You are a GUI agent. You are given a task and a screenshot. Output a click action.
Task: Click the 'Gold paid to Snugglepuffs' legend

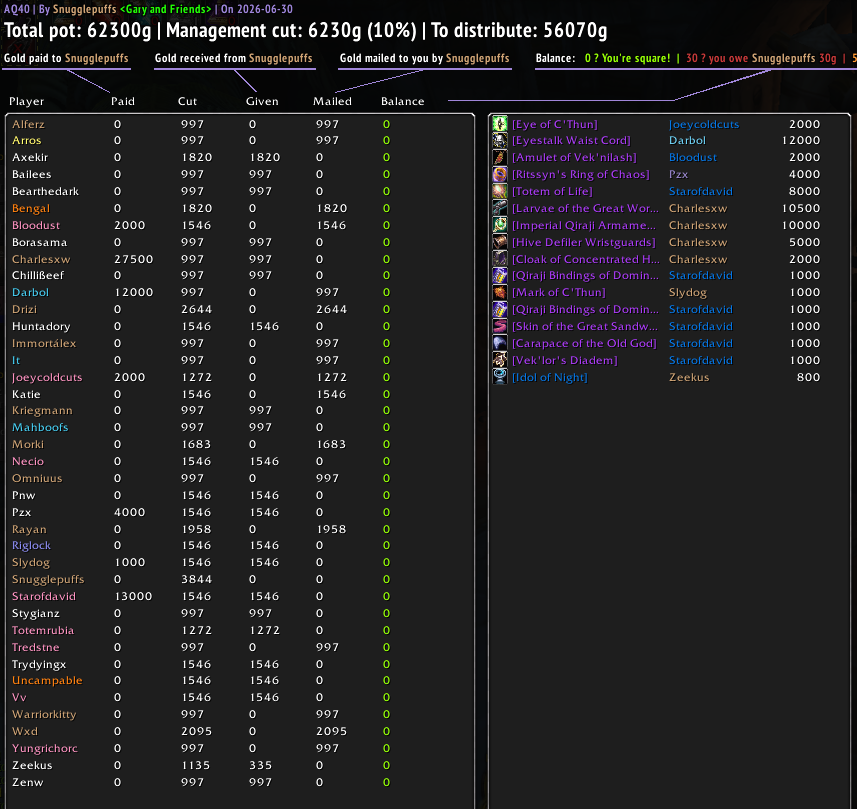[x=66, y=58]
